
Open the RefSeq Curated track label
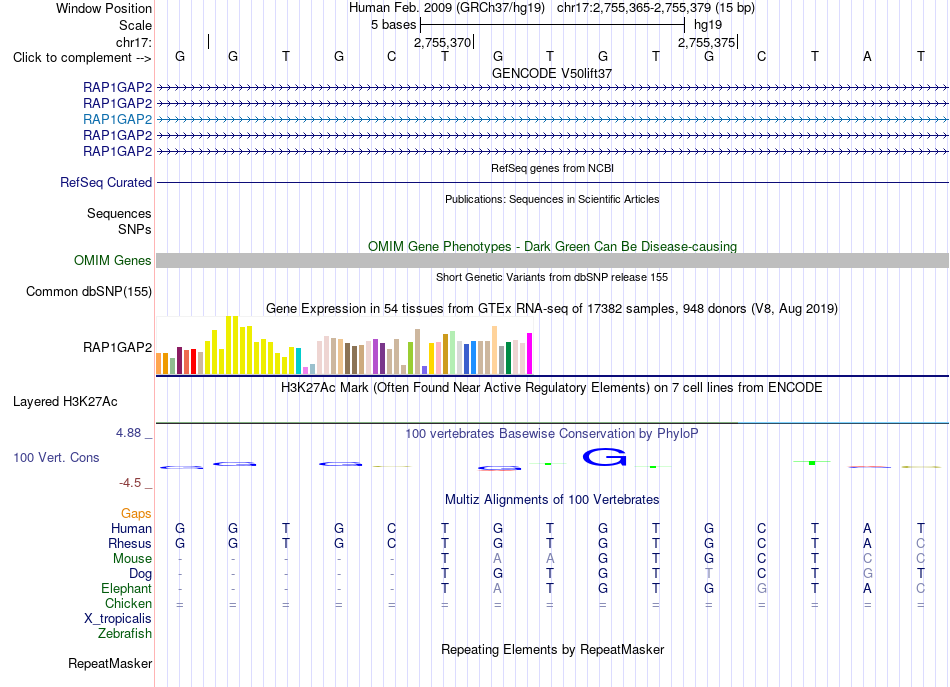[x=106, y=182]
